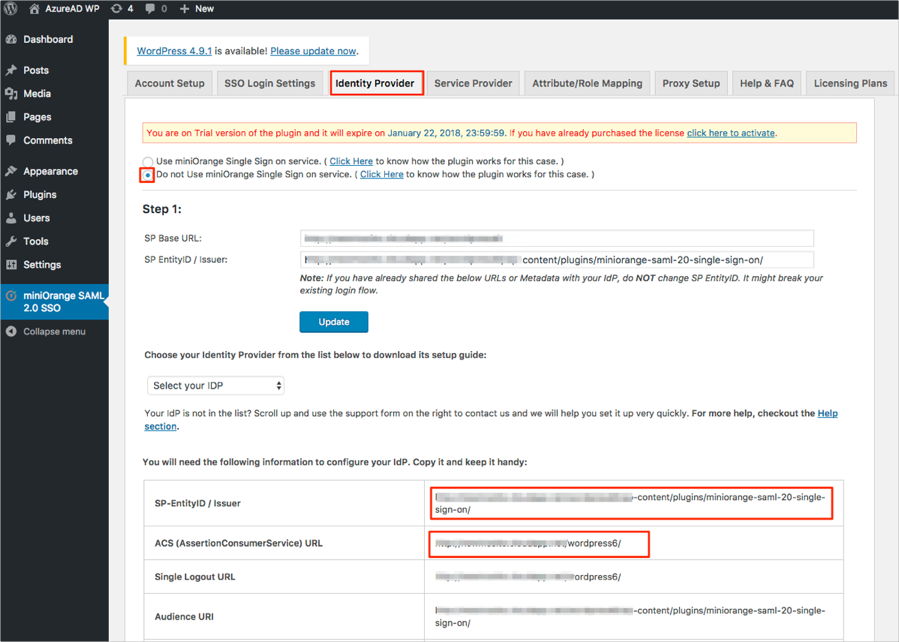Open the updates icon showing 4

tap(116, 9)
